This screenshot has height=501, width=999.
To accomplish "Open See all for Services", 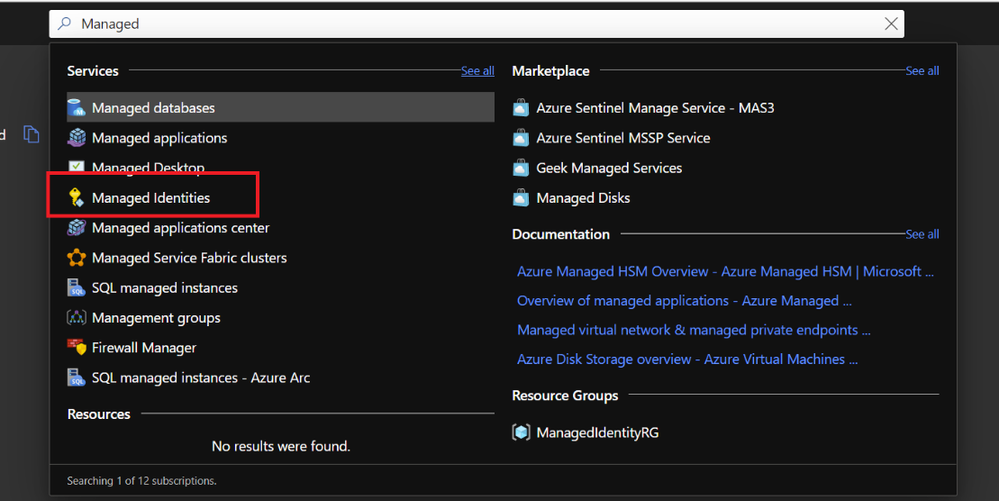I will [x=478, y=71].
